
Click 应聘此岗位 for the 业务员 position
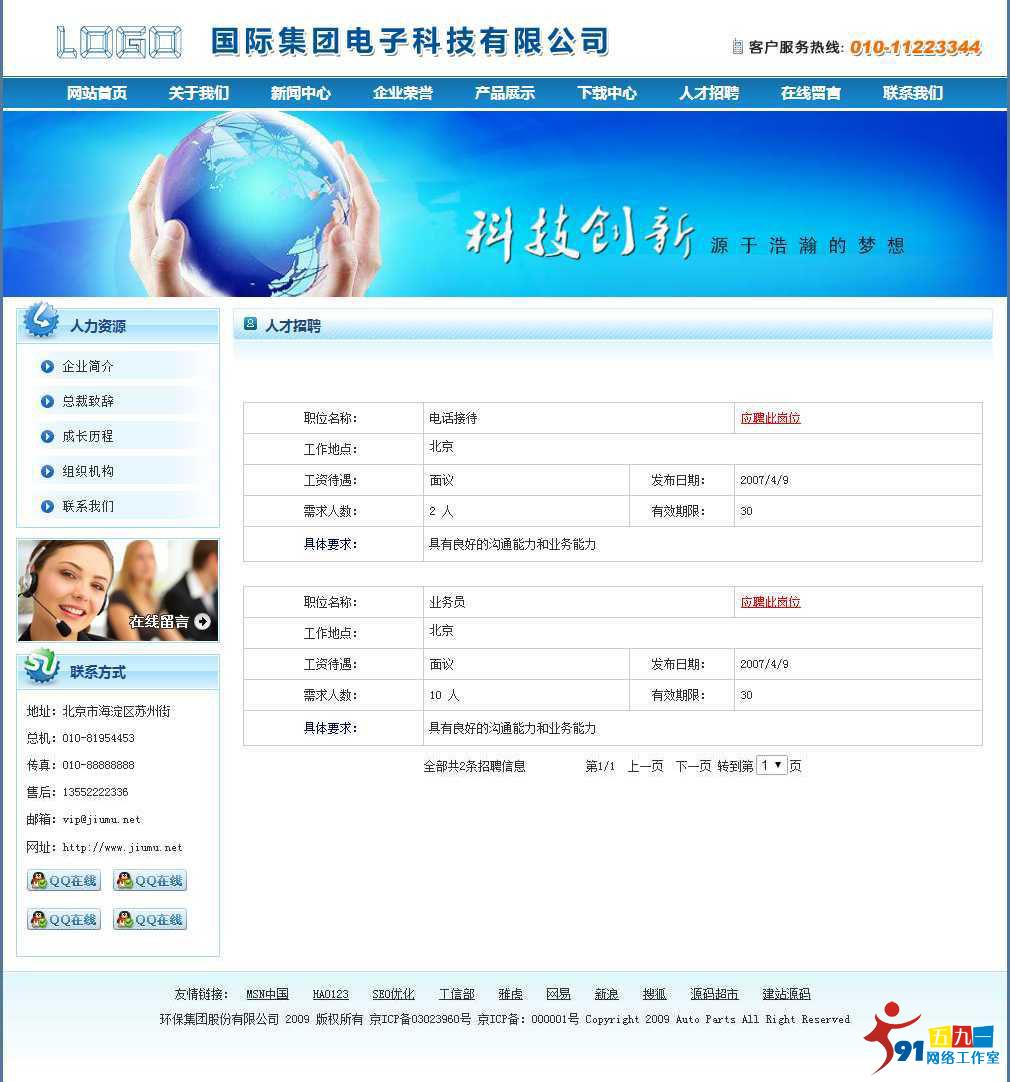click(x=769, y=601)
